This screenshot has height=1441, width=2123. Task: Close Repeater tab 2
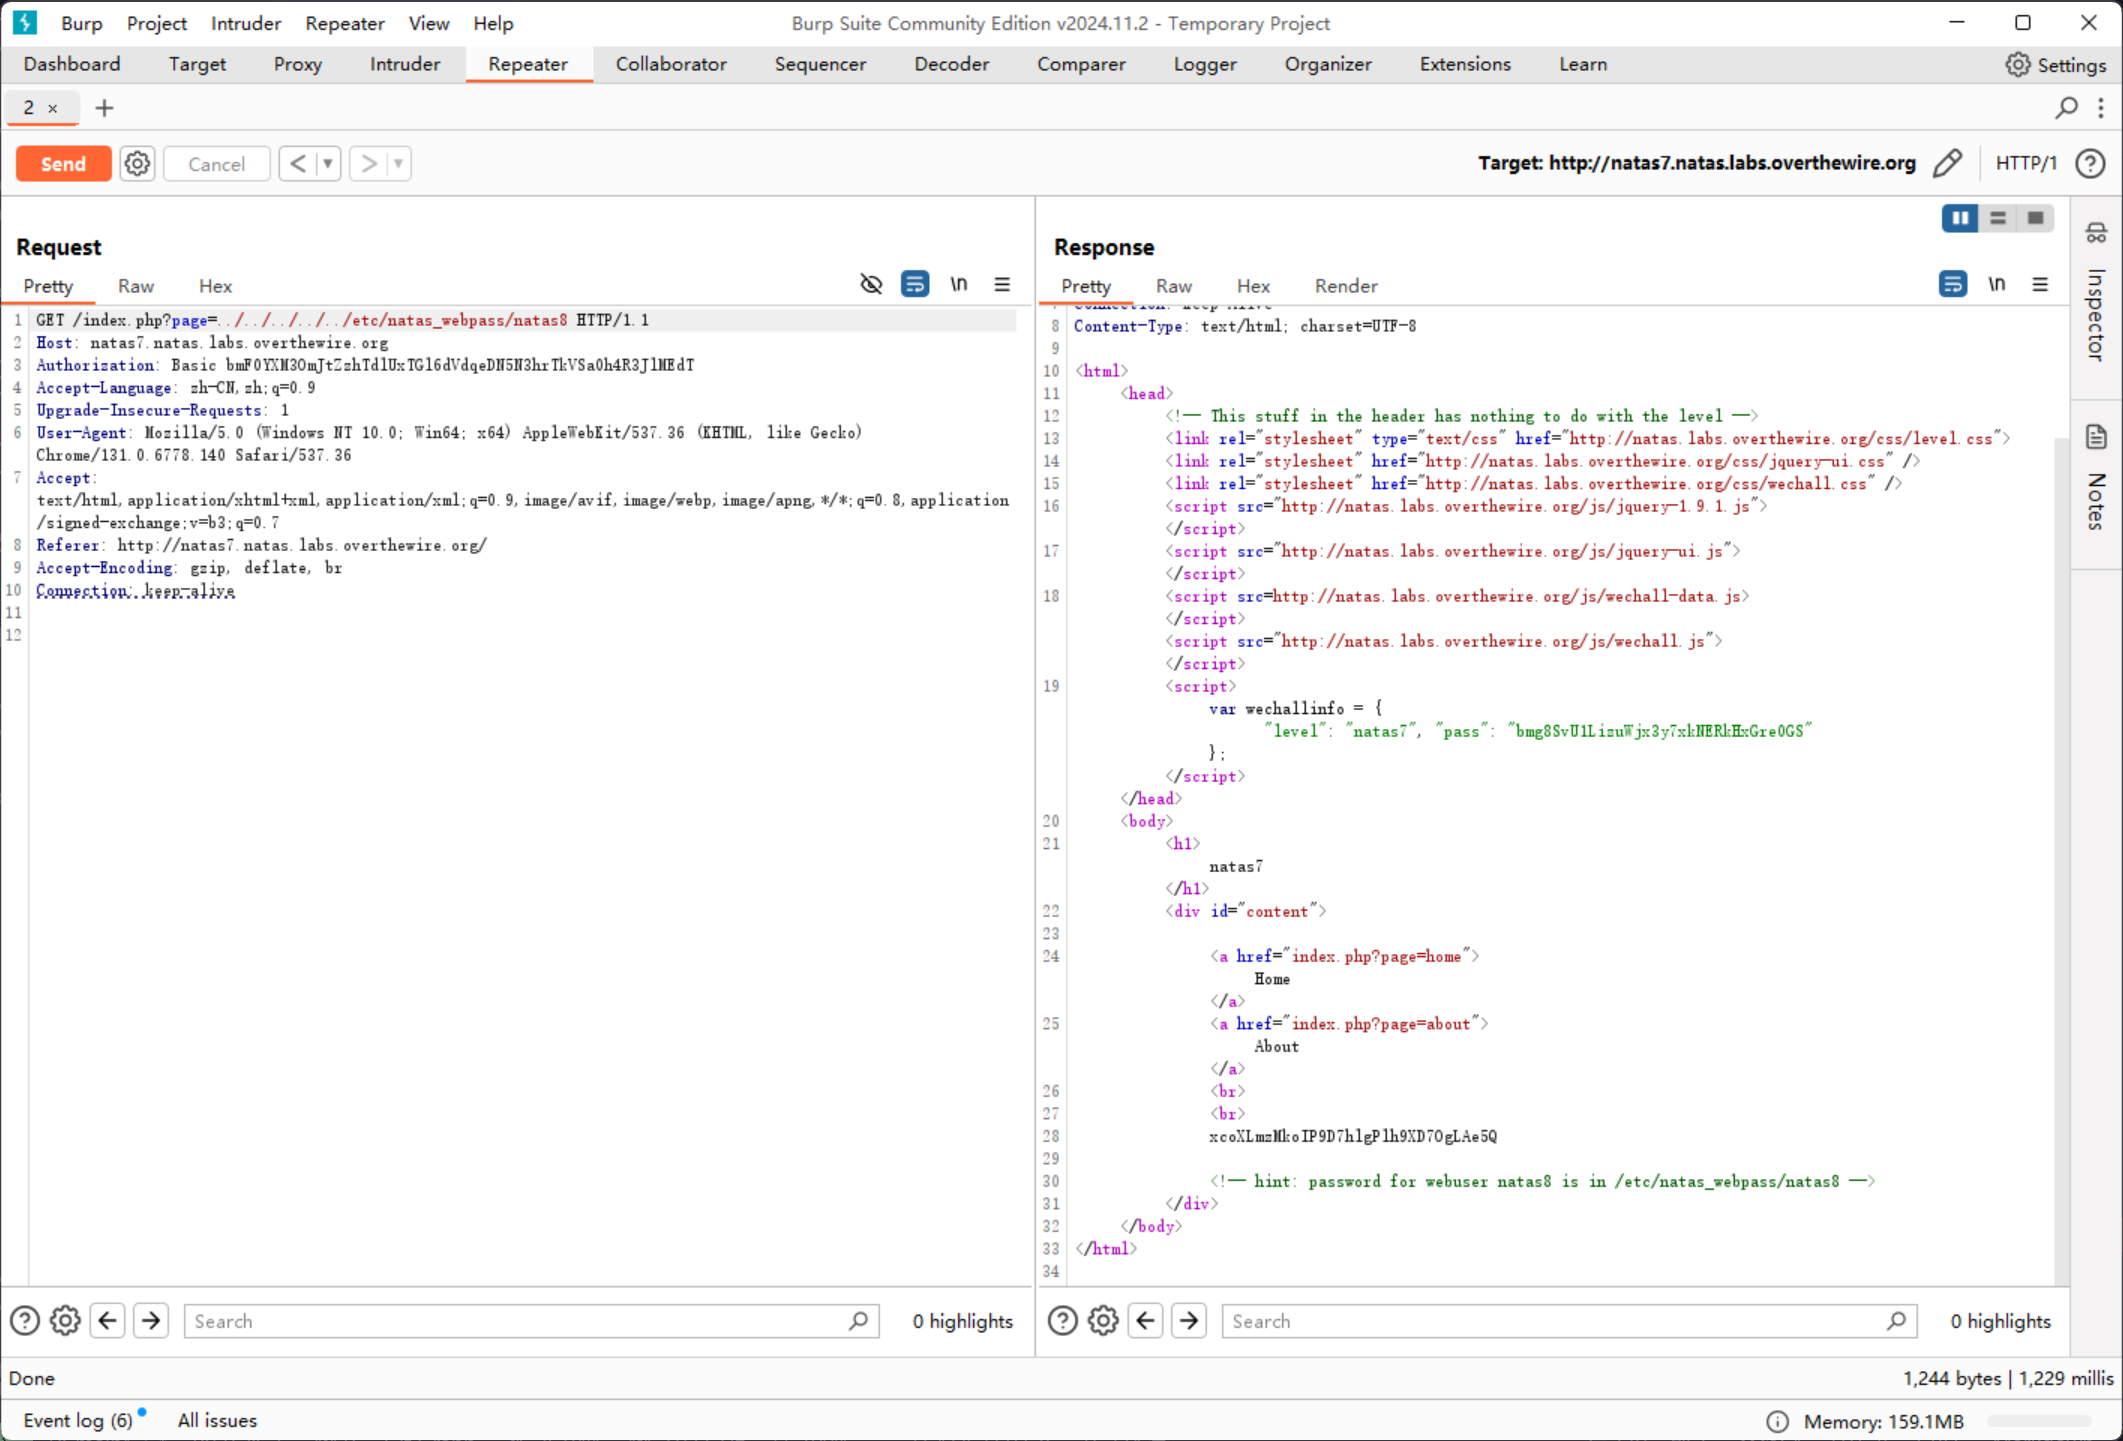click(x=53, y=108)
